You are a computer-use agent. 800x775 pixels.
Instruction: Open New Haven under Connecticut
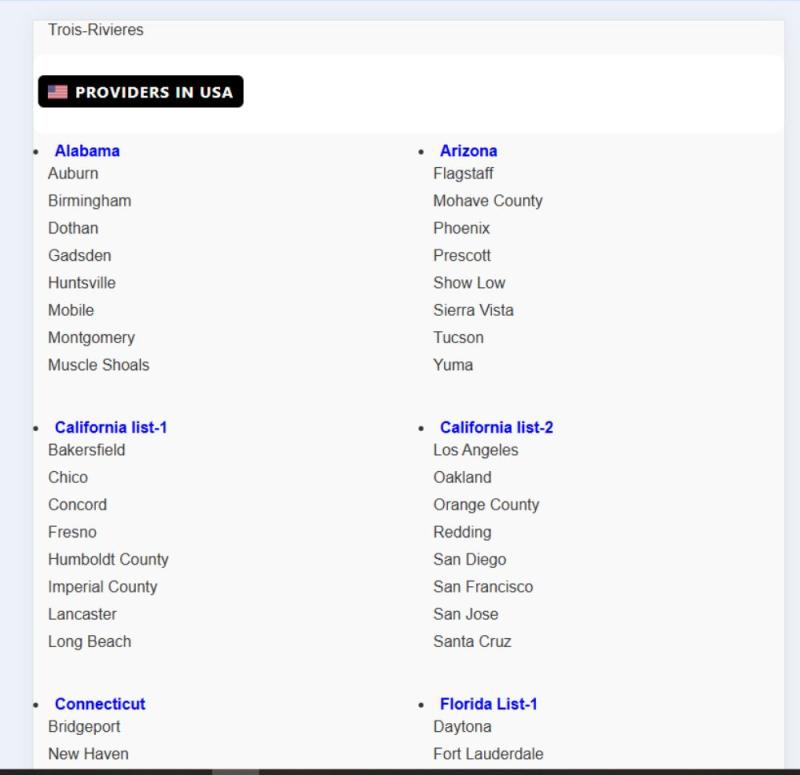point(88,754)
